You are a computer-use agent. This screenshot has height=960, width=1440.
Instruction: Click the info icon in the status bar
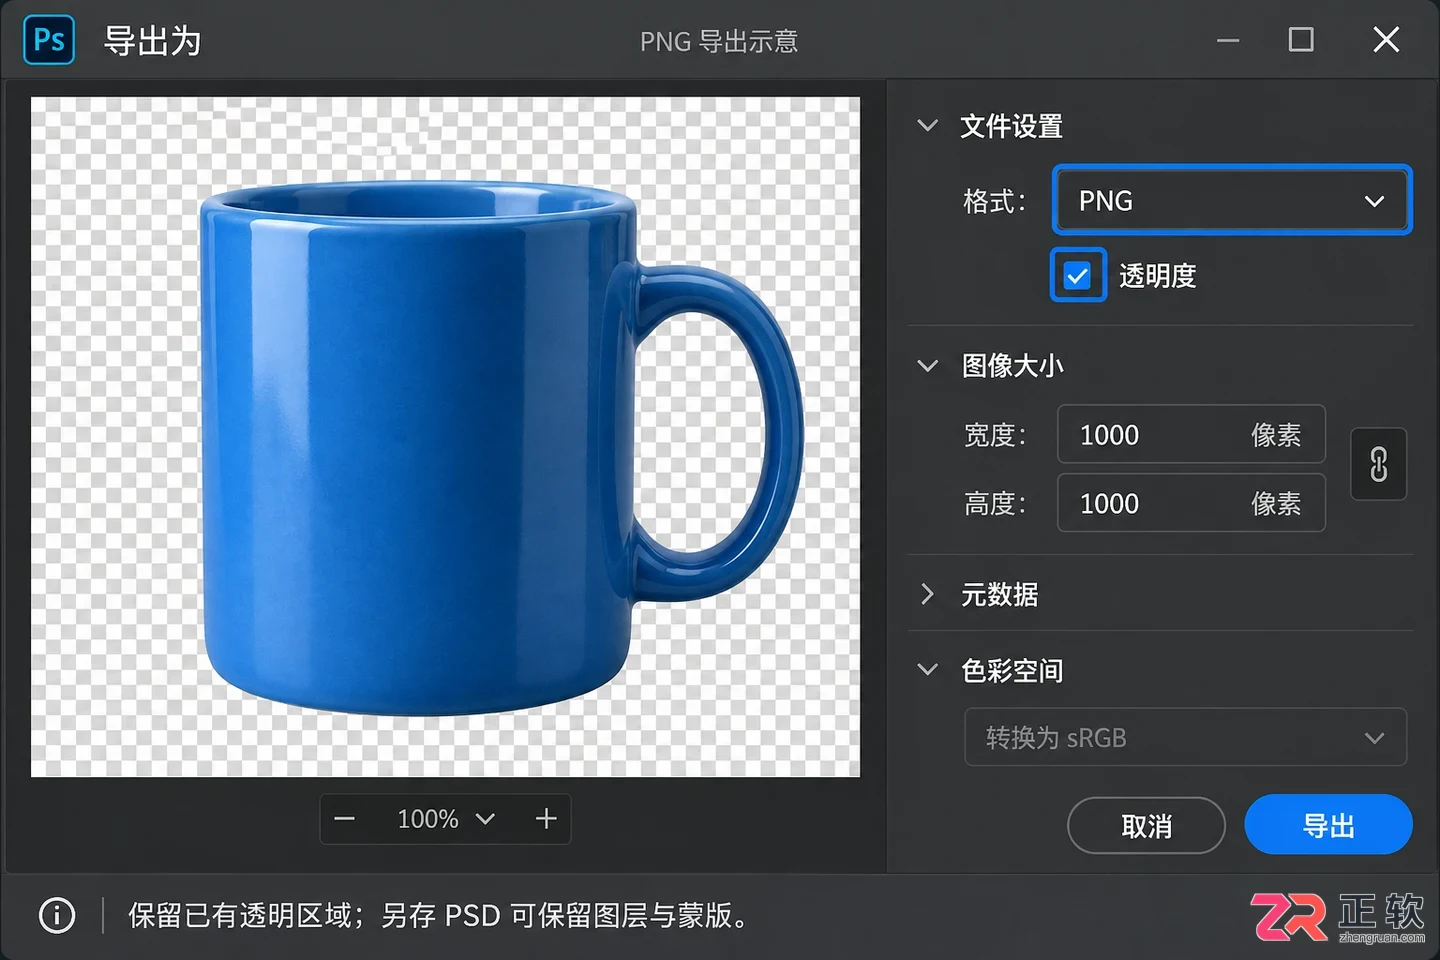point(57,915)
